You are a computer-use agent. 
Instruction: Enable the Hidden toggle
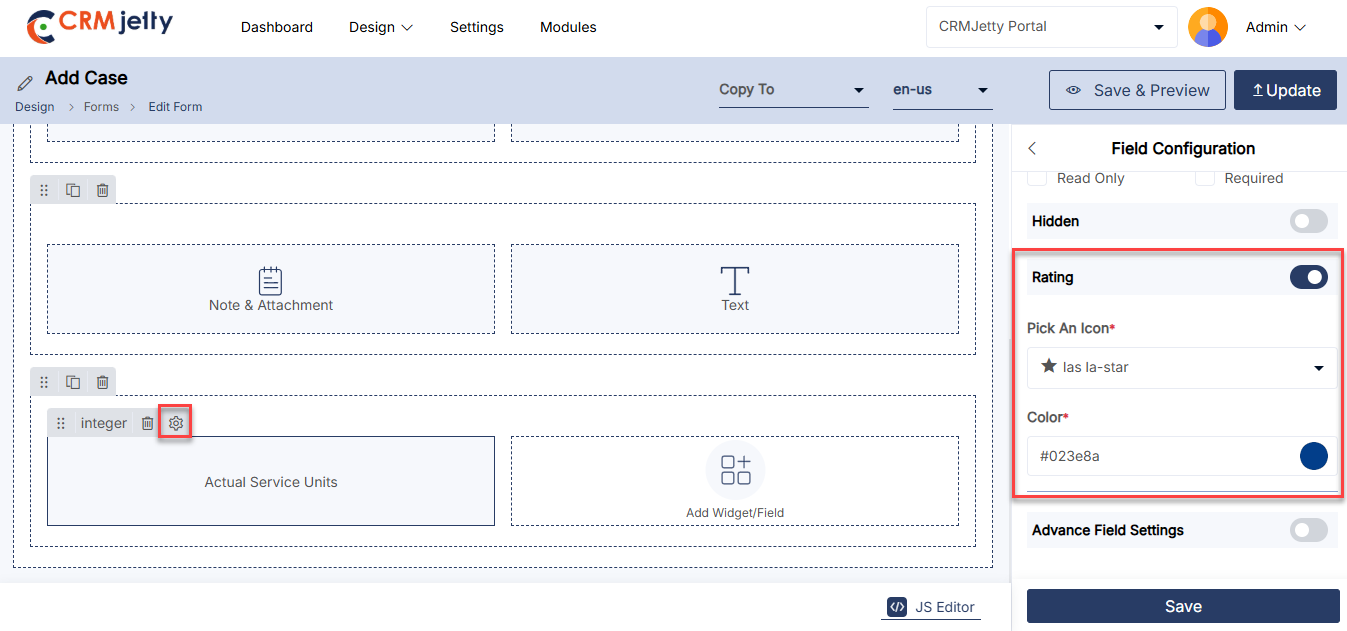click(x=1308, y=221)
